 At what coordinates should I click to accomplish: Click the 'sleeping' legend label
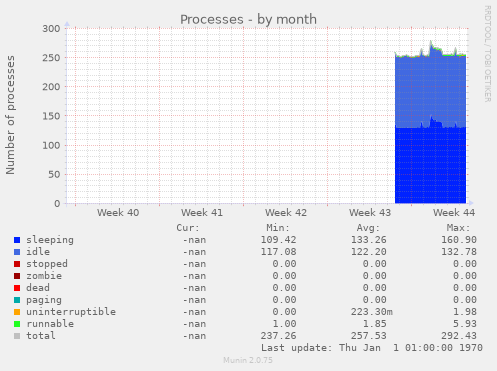click(x=50, y=240)
